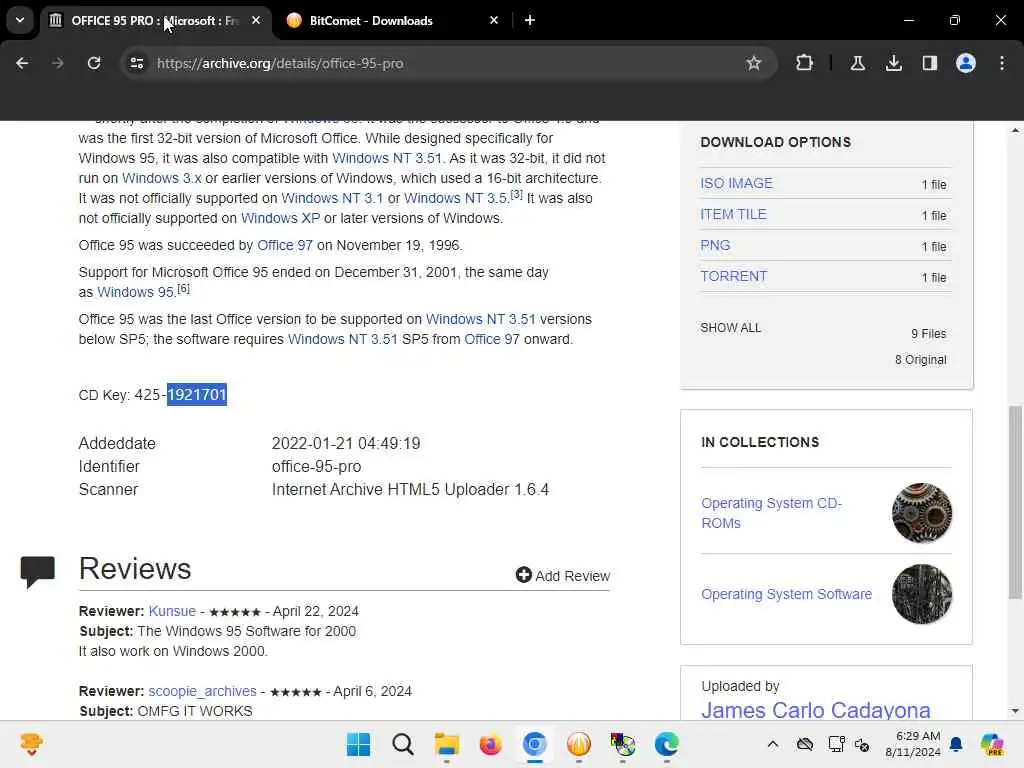
Task: Click the highlighted CD key 1921701
Action: 197,394
